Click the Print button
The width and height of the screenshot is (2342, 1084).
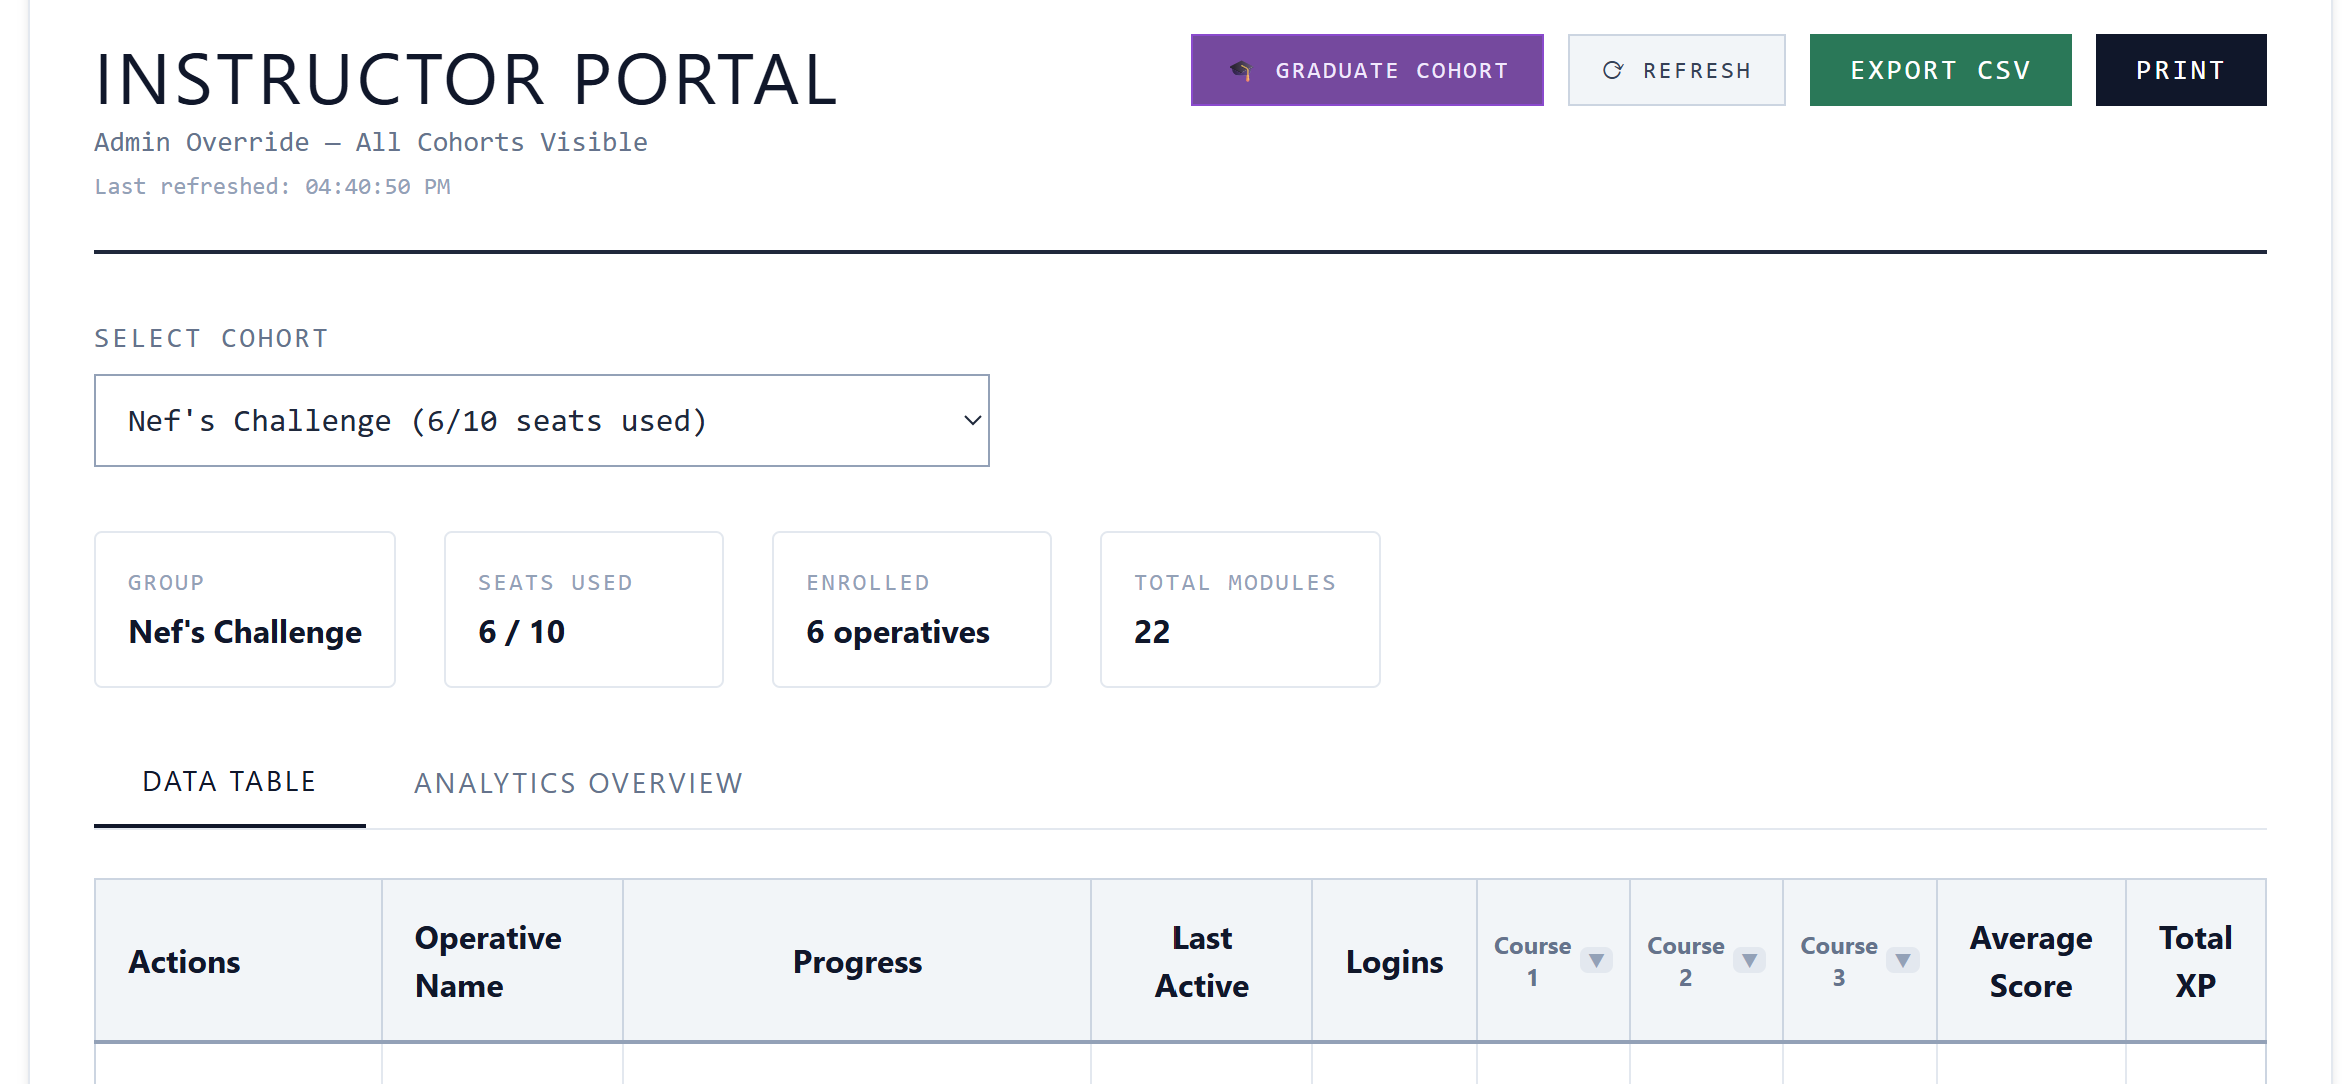pos(2180,70)
